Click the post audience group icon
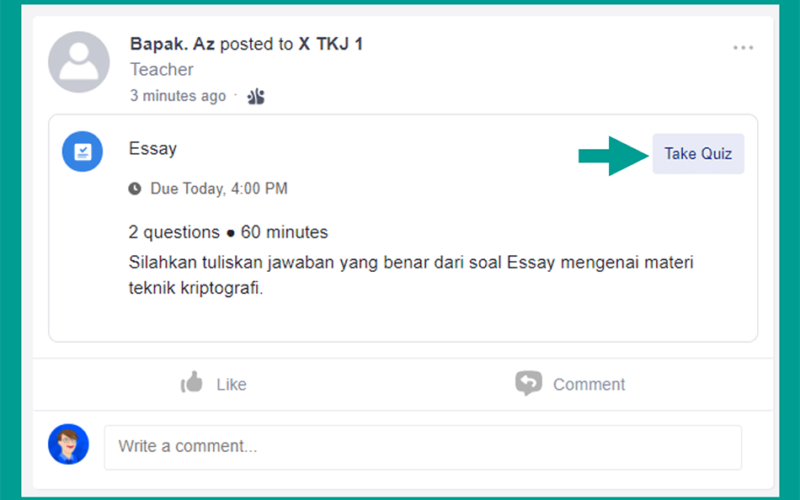 tap(256, 96)
